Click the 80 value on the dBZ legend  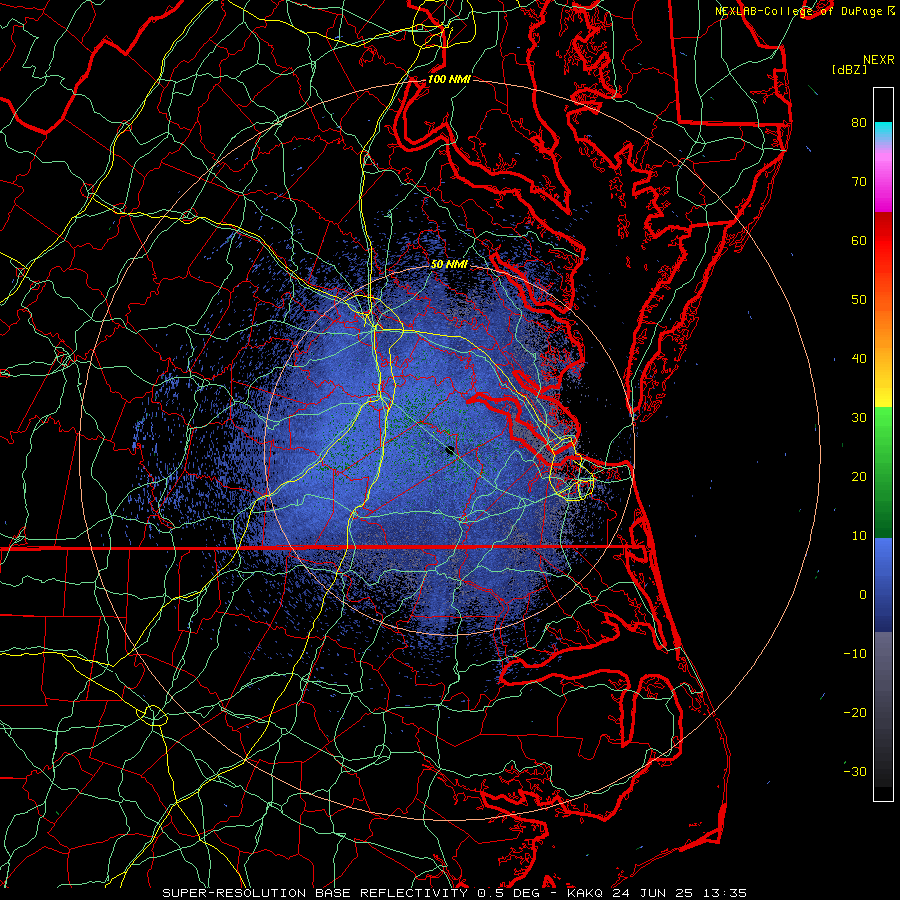coord(859,122)
